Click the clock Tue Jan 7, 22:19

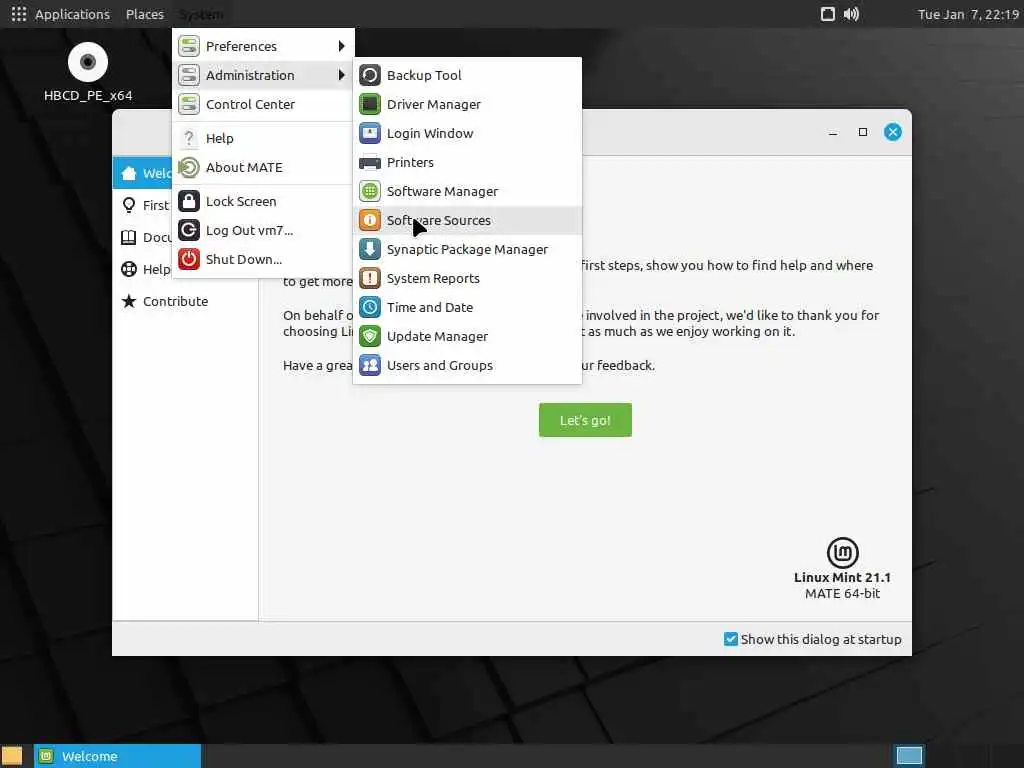coord(968,14)
